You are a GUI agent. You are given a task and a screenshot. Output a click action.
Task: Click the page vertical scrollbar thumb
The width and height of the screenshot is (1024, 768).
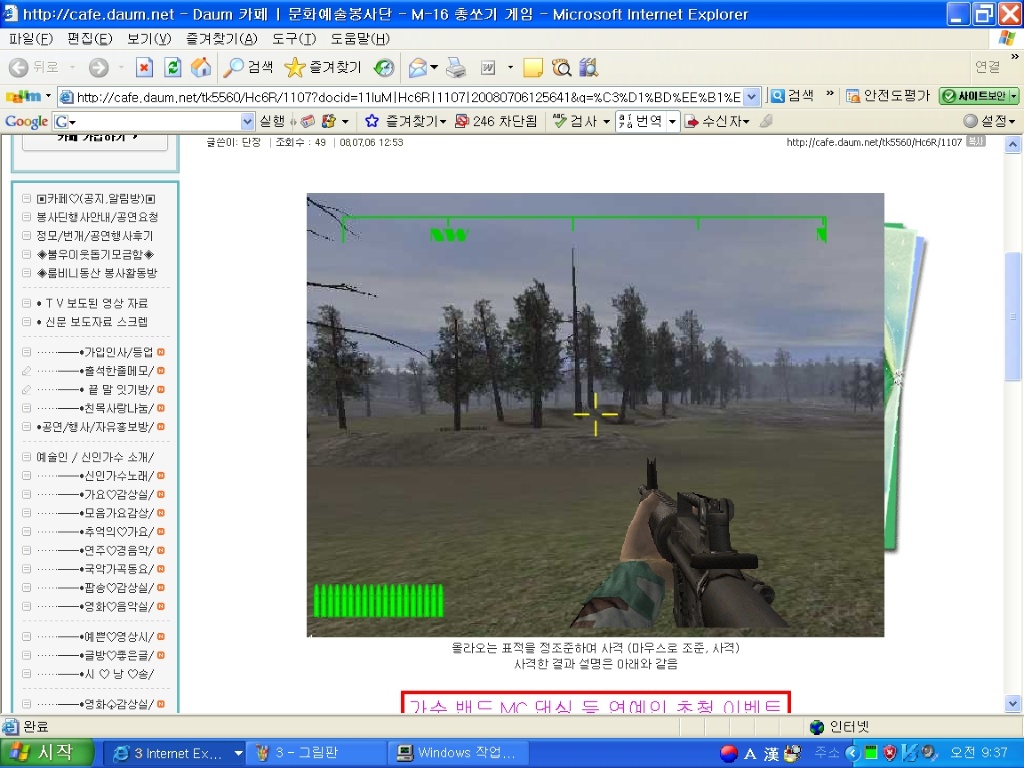click(1012, 317)
